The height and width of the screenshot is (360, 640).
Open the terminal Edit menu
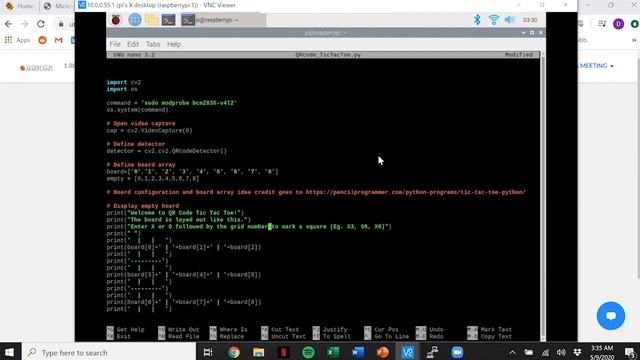[x=133, y=44]
